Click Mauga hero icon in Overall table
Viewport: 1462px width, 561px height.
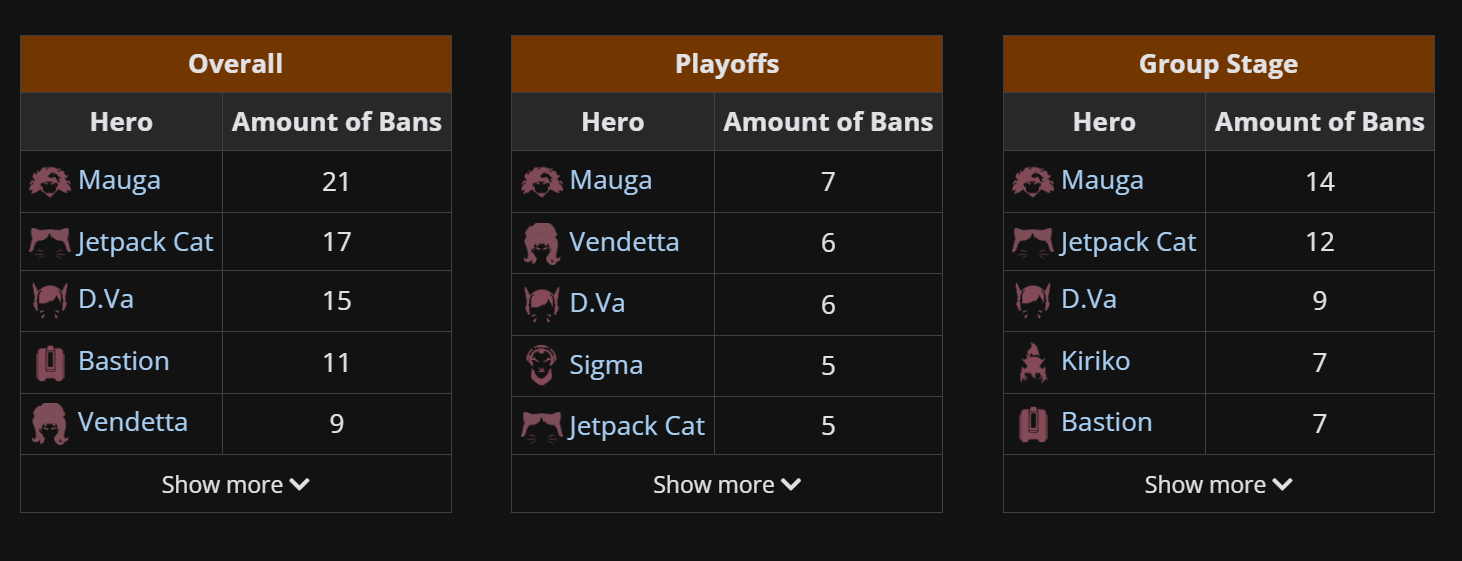[49, 181]
